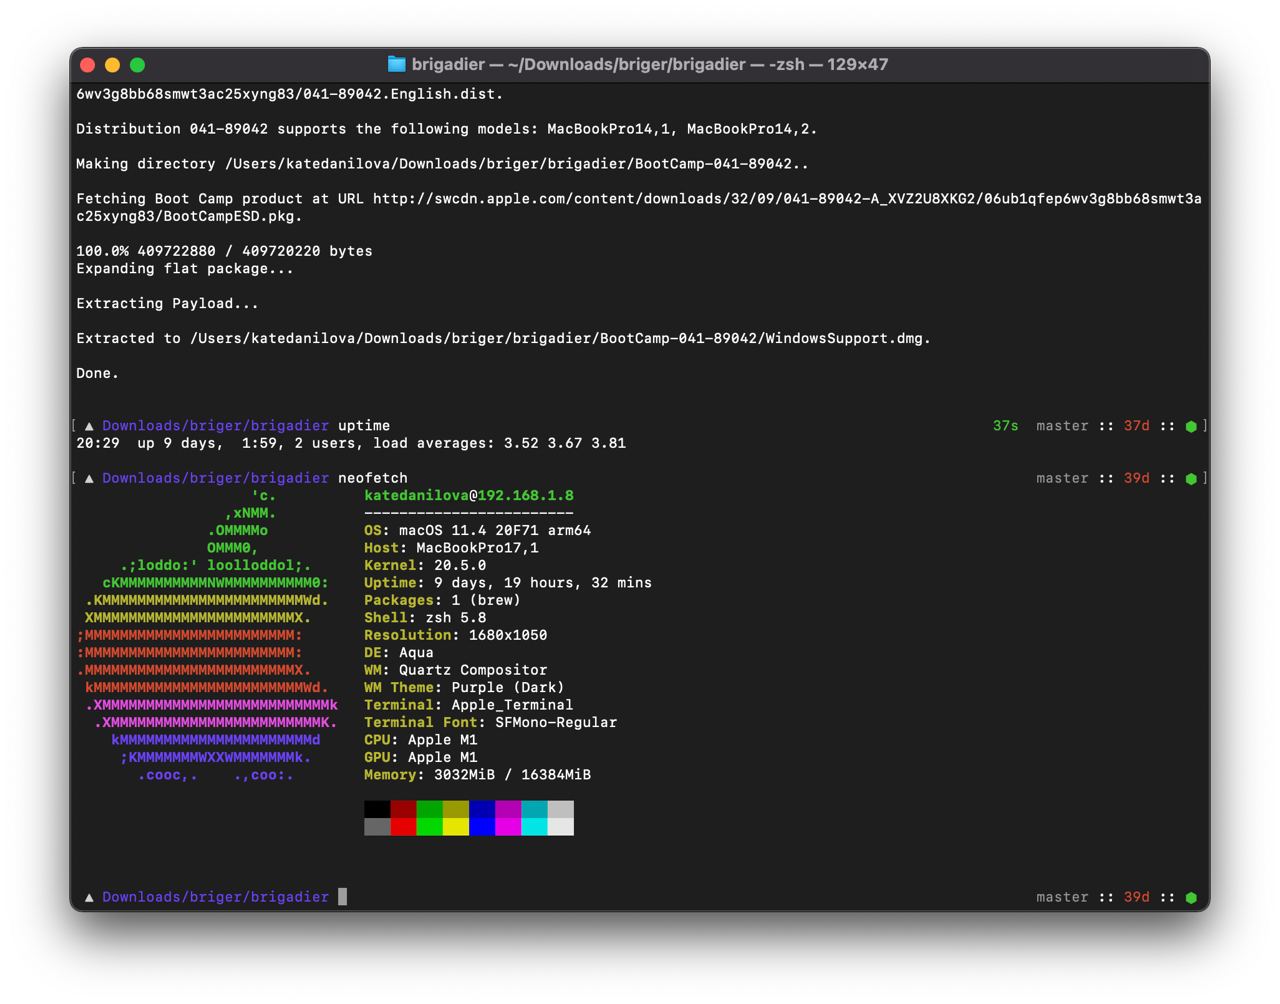Click the 'Downloads/briger/brigadier' path before neofetch
The height and width of the screenshot is (1004, 1280).
215,478
